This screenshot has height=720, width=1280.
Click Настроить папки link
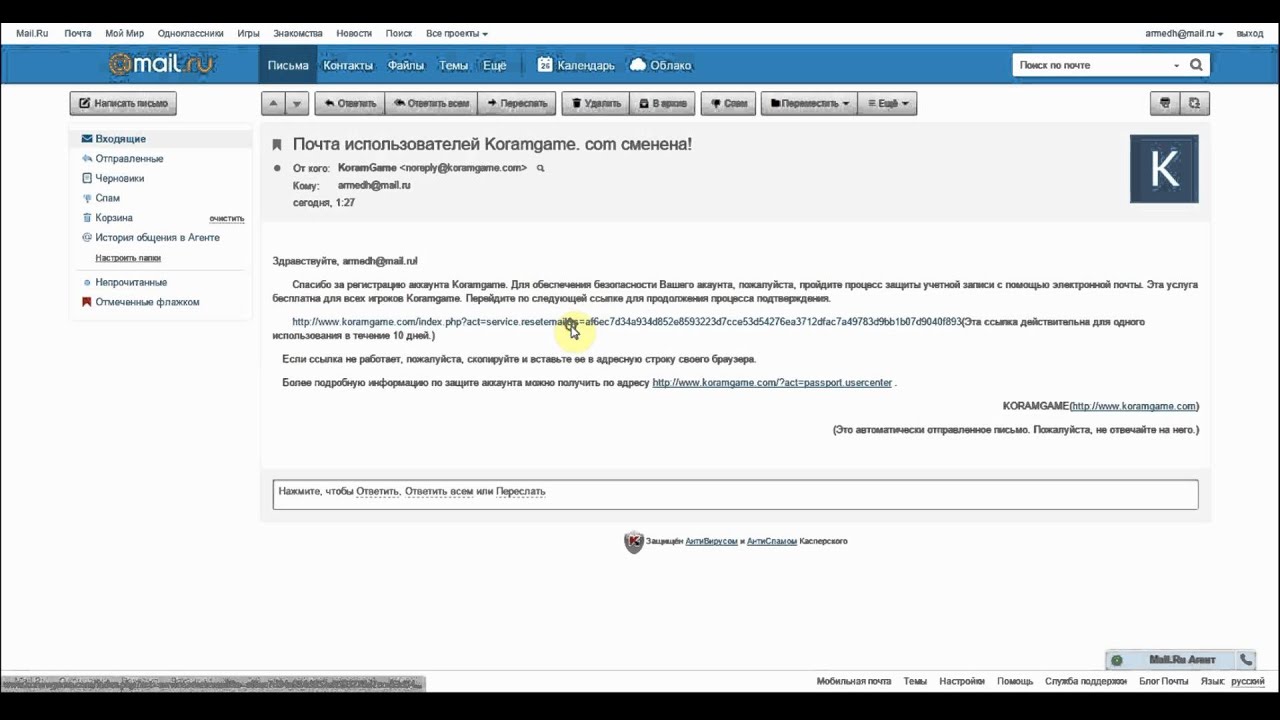[x=128, y=258]
